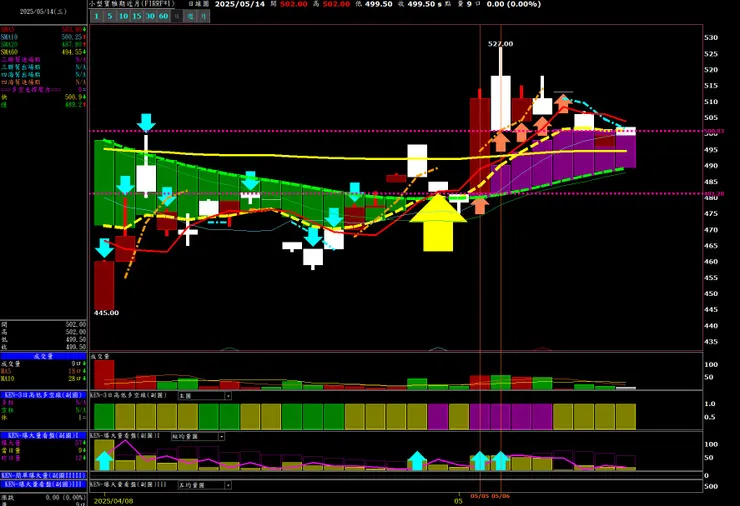Click the 527.00 high price label
The width and height of the screenshot is (740, 506).
[500, 44]
